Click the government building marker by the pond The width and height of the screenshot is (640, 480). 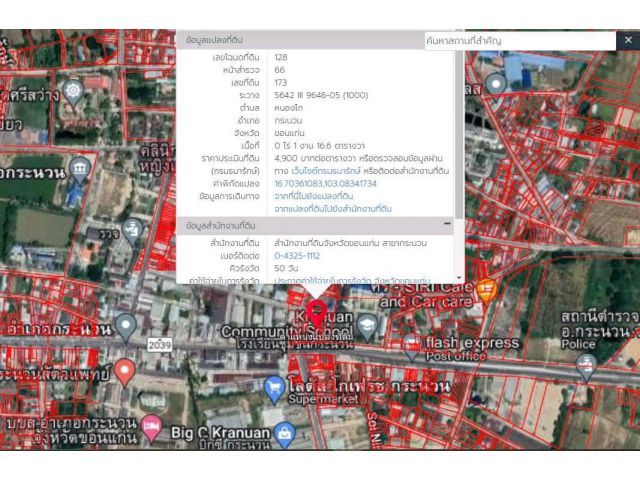click(x=80, y=170)
